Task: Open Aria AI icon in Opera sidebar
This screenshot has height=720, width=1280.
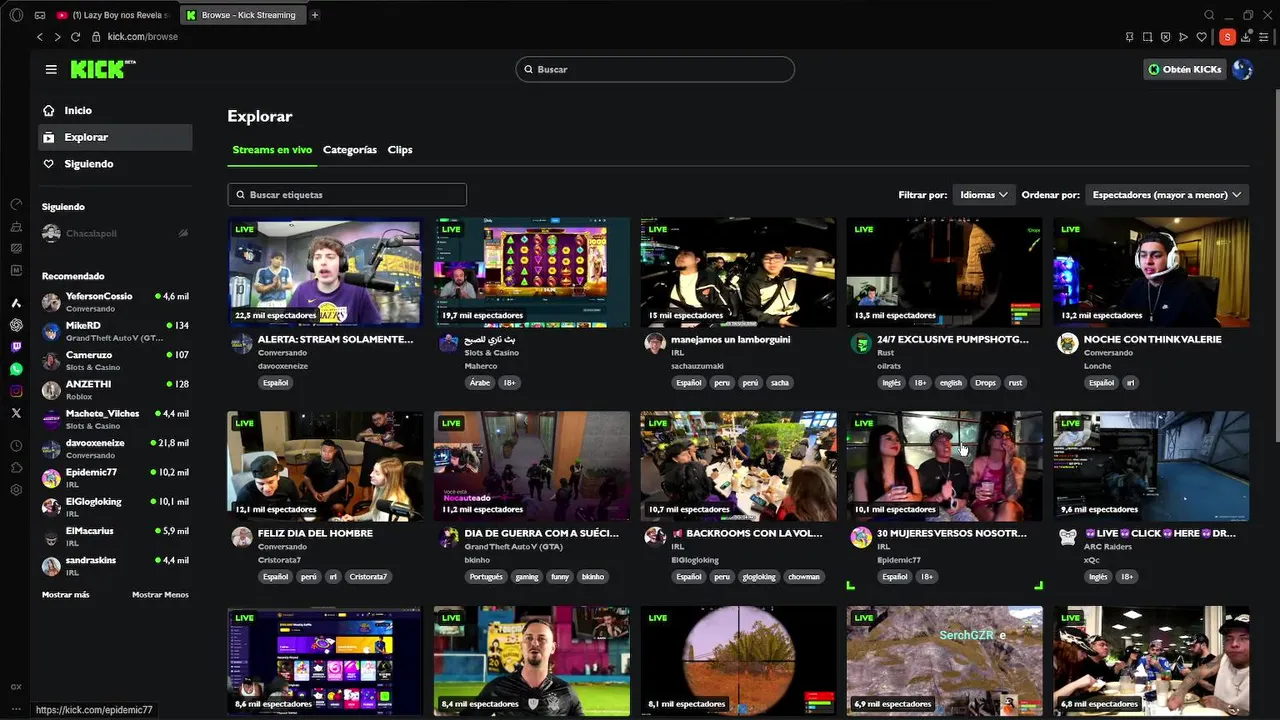Action: [16, 303]
